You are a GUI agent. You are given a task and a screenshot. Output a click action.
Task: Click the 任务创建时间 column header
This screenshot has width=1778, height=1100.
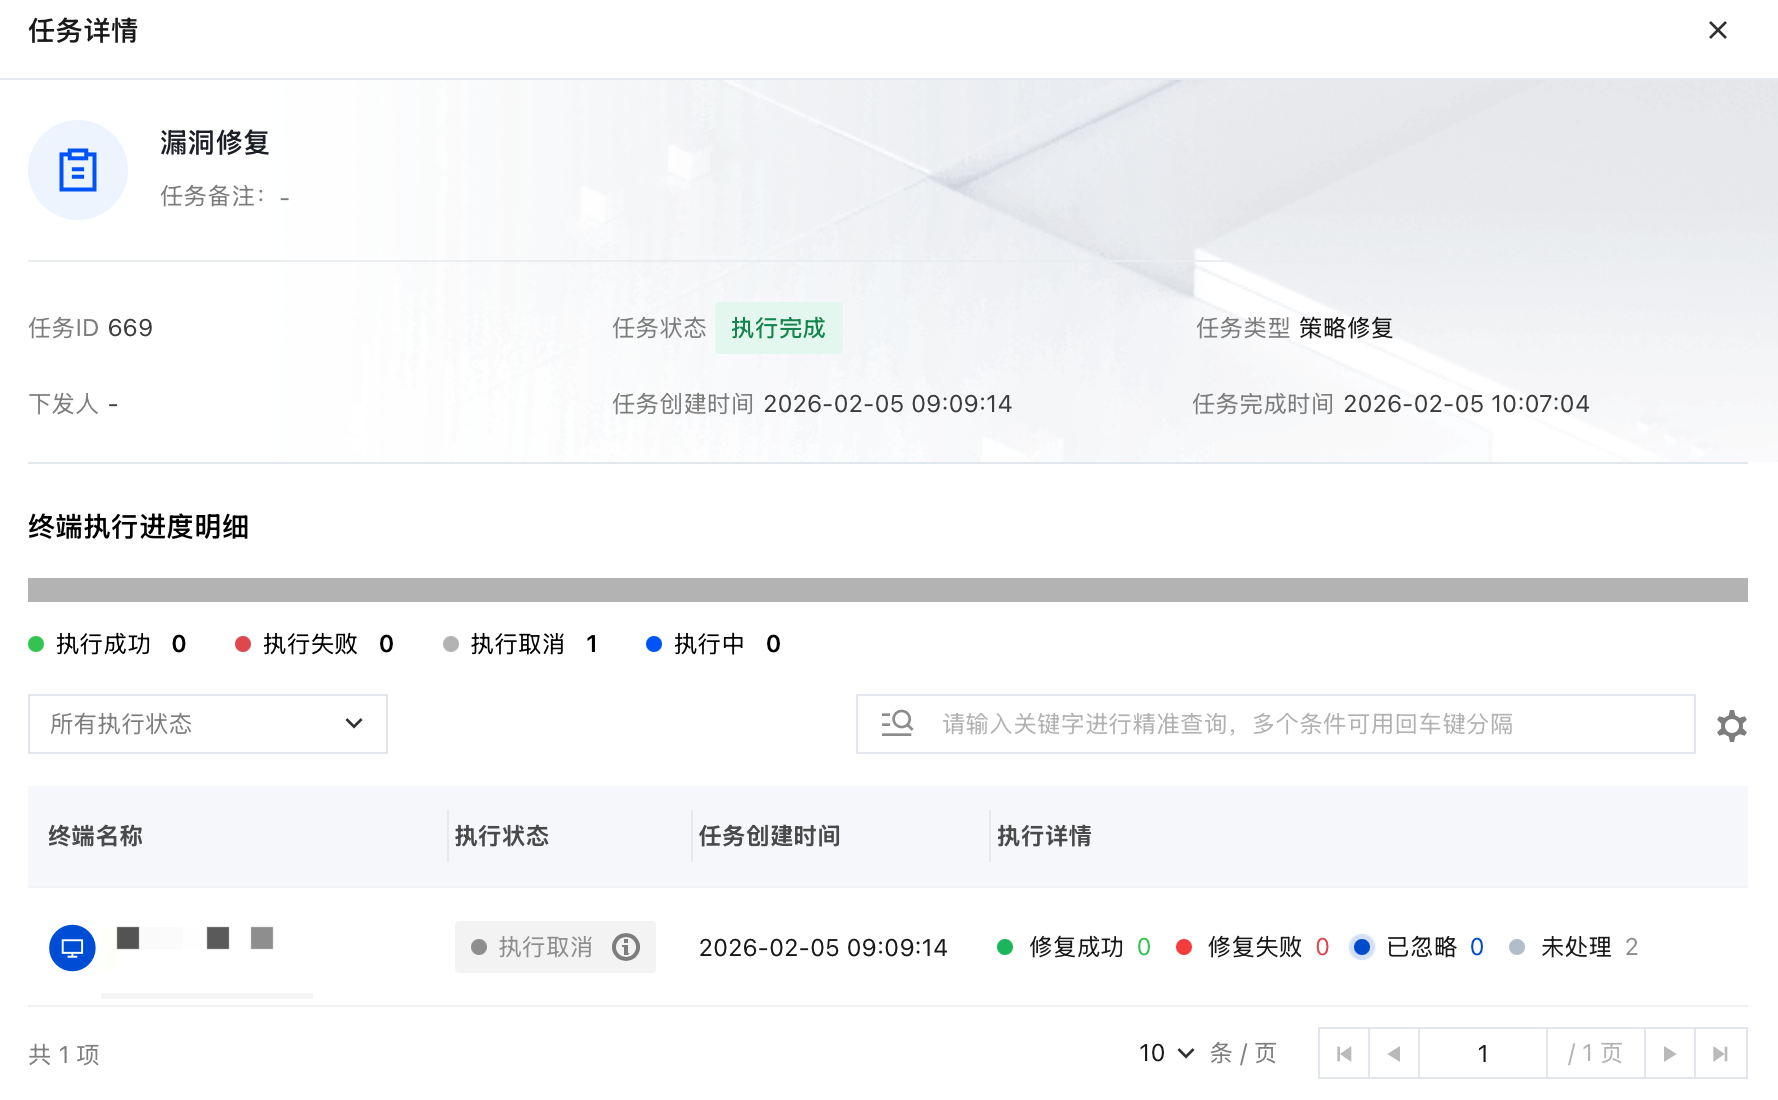click(x=769, y=836)
